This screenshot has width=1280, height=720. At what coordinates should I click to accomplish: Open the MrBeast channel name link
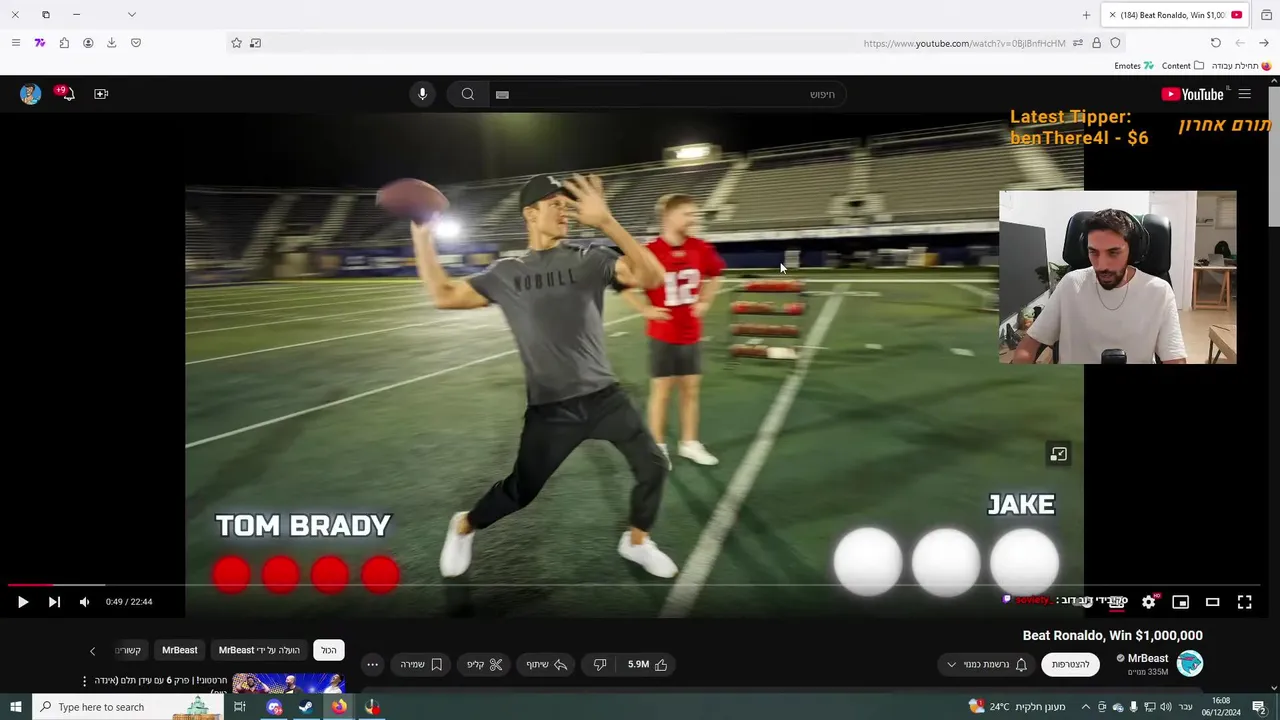pos(1148,658)
